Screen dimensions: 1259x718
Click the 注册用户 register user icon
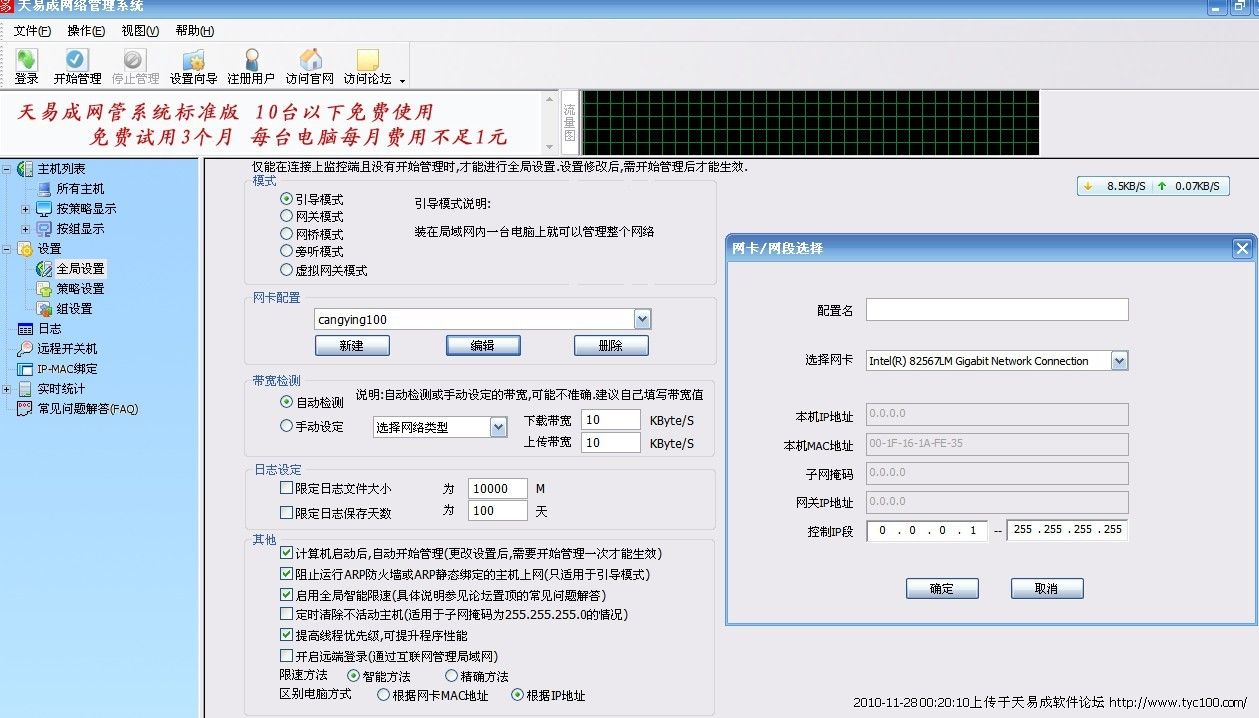[251, 67]
